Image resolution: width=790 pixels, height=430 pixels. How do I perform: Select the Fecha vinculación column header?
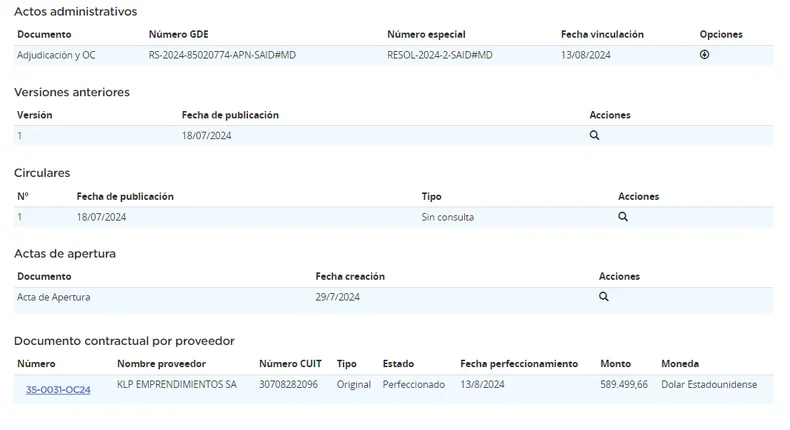click(602, 35)
